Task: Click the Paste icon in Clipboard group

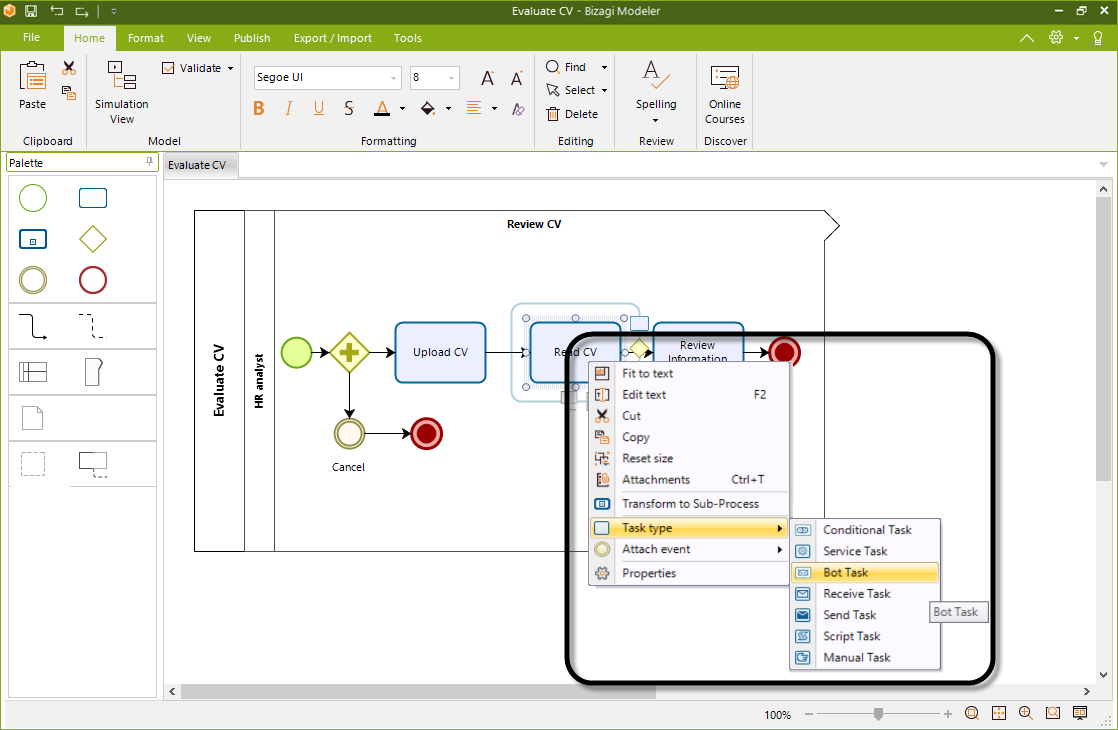Action: pyautogui.click(x=33, y=76)
